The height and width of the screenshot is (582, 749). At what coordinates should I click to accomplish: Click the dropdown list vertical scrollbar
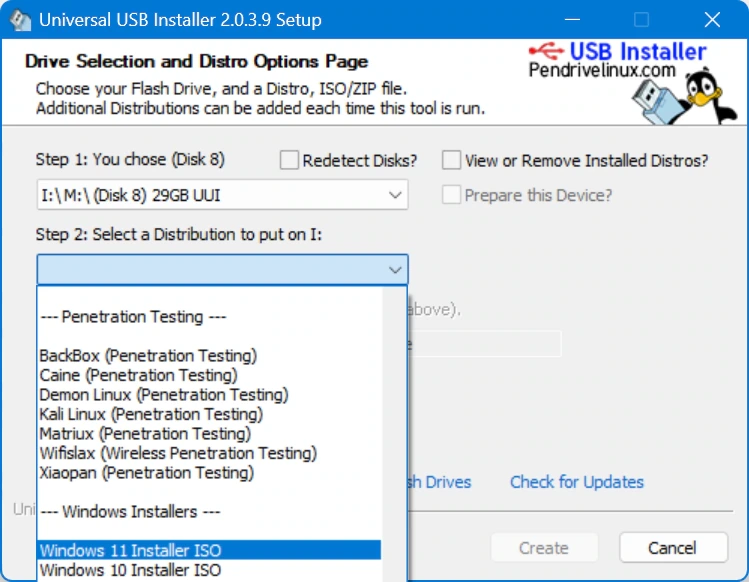coord(395,434)
